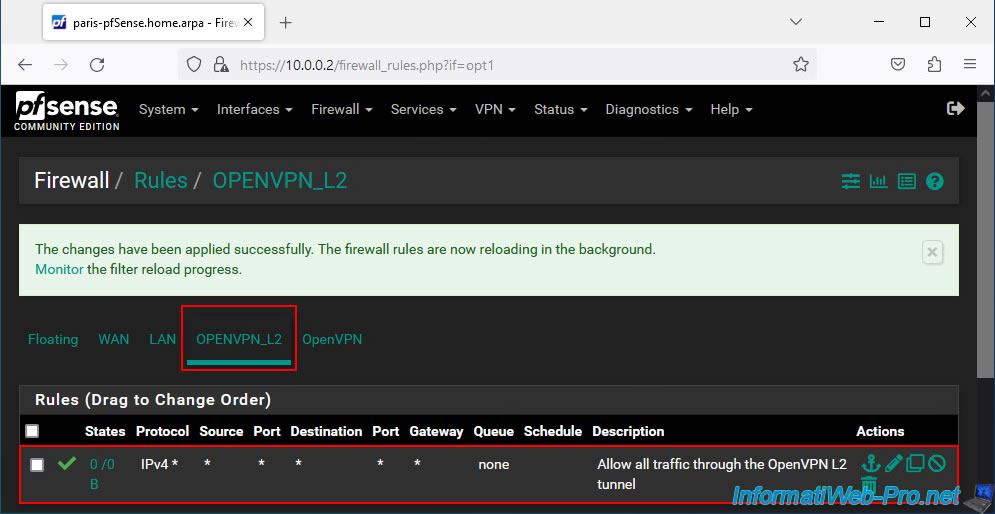This screenshot has height=514, width=995.
Task: Reload the page
Action: (x=97, y=64)
